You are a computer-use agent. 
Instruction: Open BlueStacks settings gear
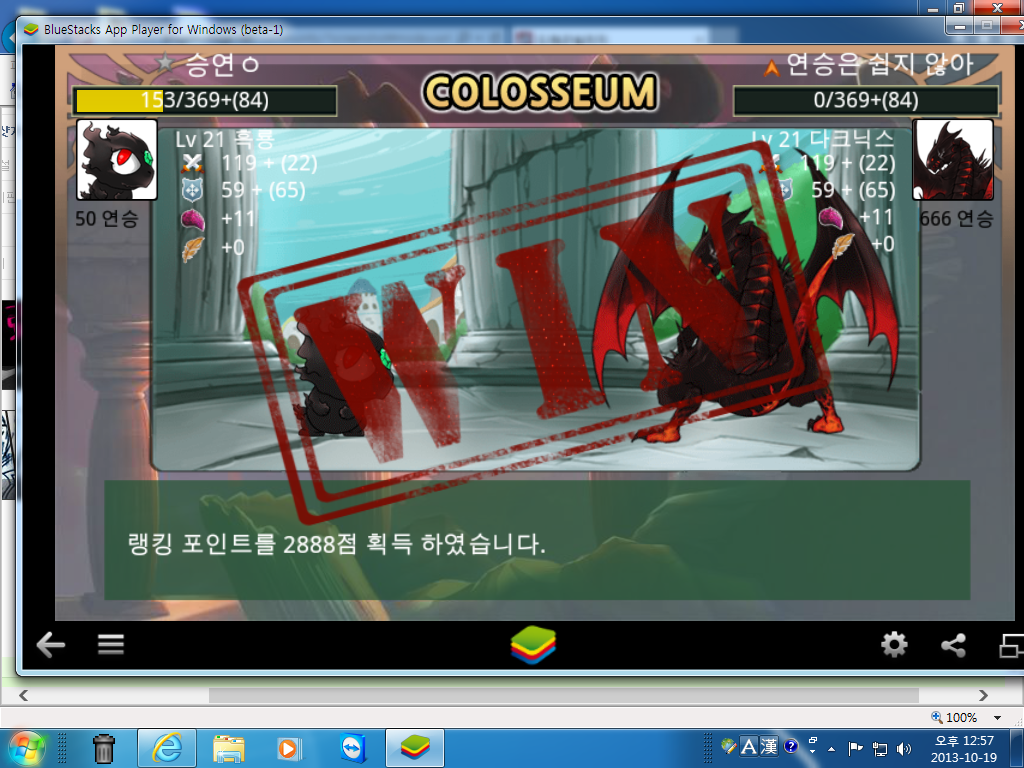894,645
